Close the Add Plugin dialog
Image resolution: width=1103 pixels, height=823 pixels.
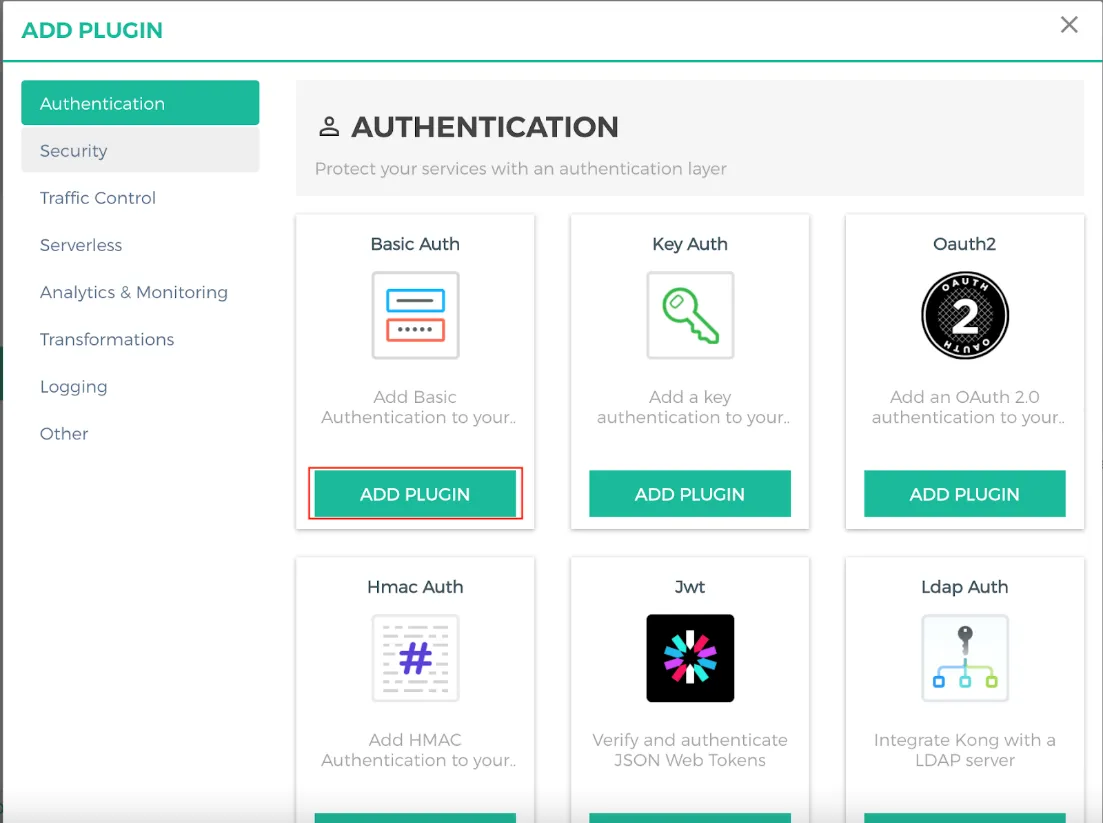[1069, 25]
